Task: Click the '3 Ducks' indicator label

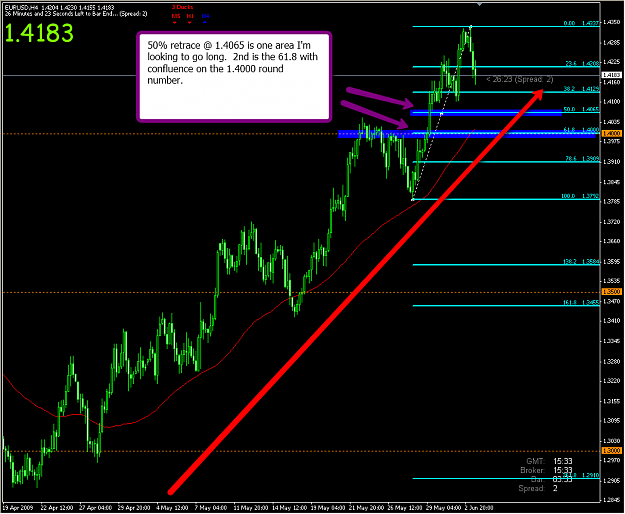Action: pos(183,7)
